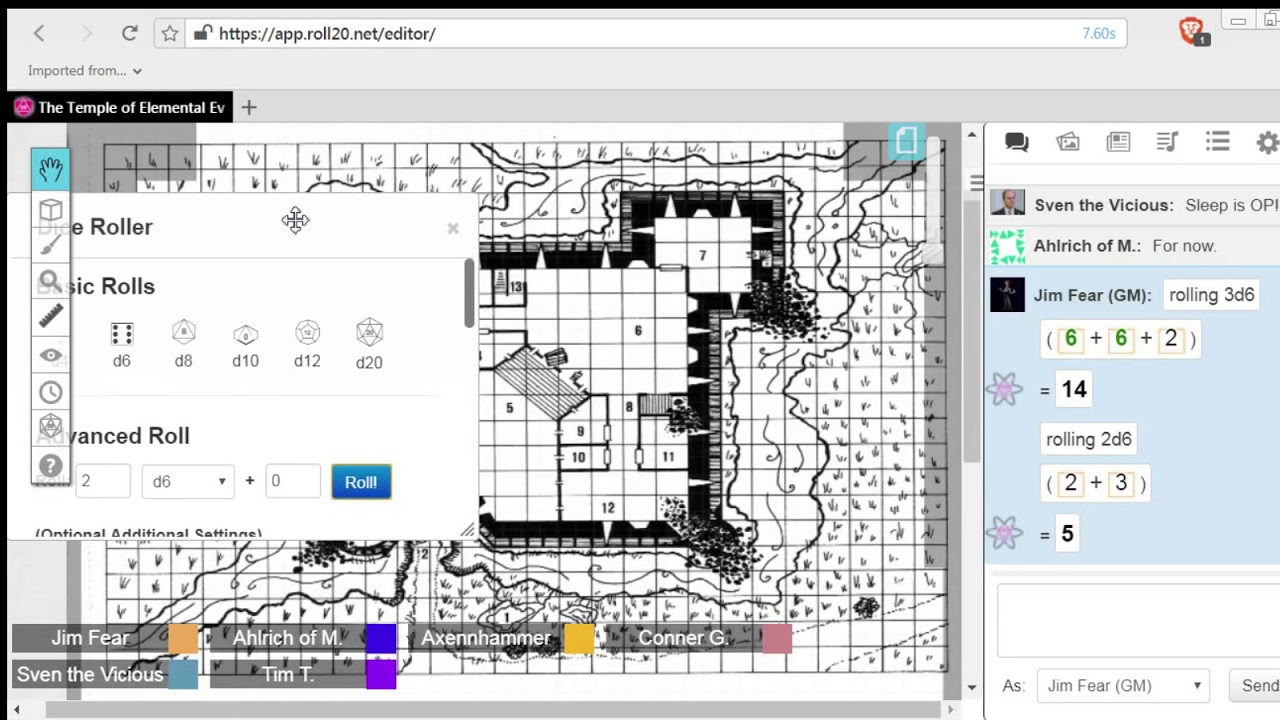This screenshot has height=720, width=1280.
Task: Click the padlock site security icon
Action: coord(202,33)
